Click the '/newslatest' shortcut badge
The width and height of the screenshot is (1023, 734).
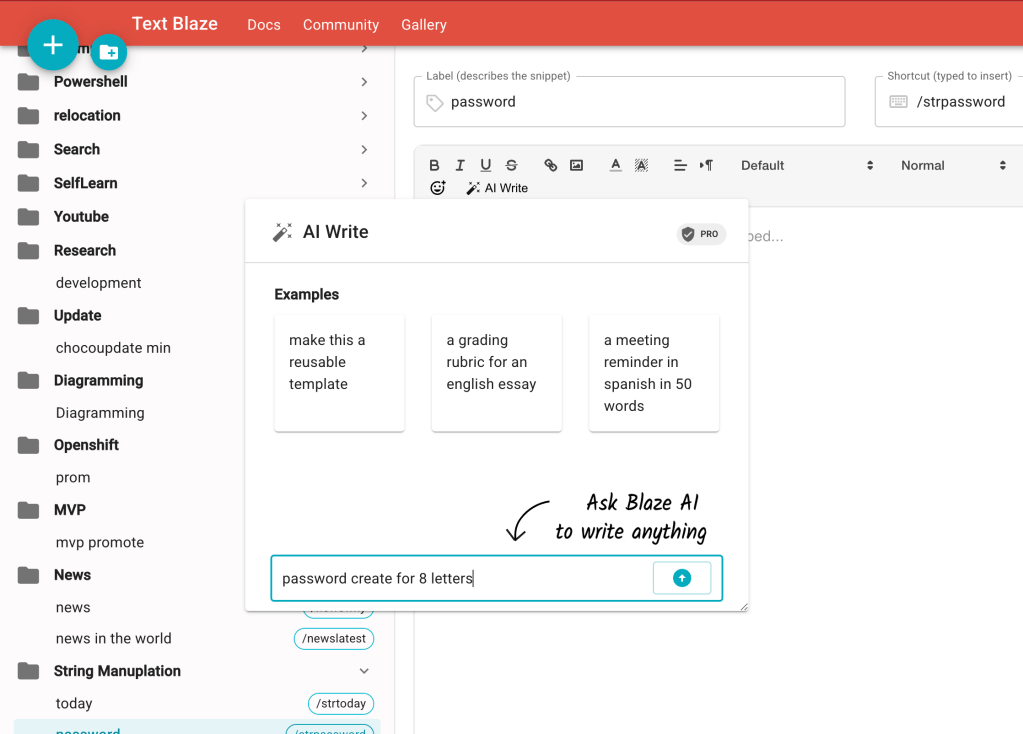[334, 639]
